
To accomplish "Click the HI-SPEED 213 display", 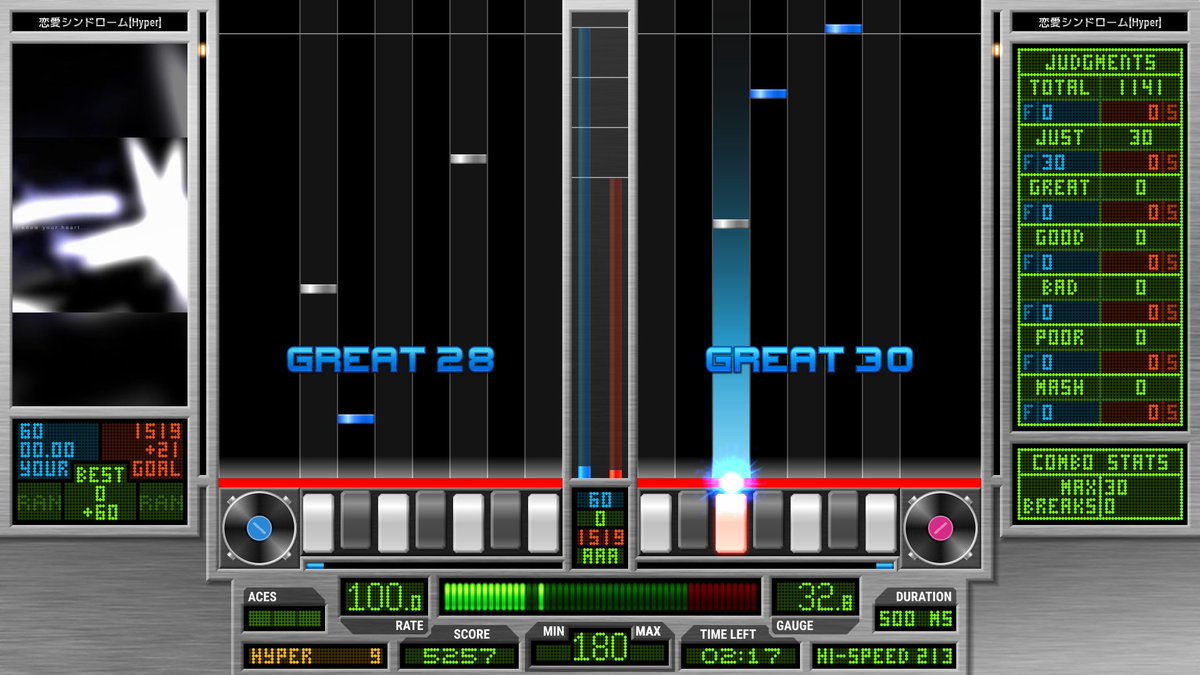I will click(x=883, y=656).
